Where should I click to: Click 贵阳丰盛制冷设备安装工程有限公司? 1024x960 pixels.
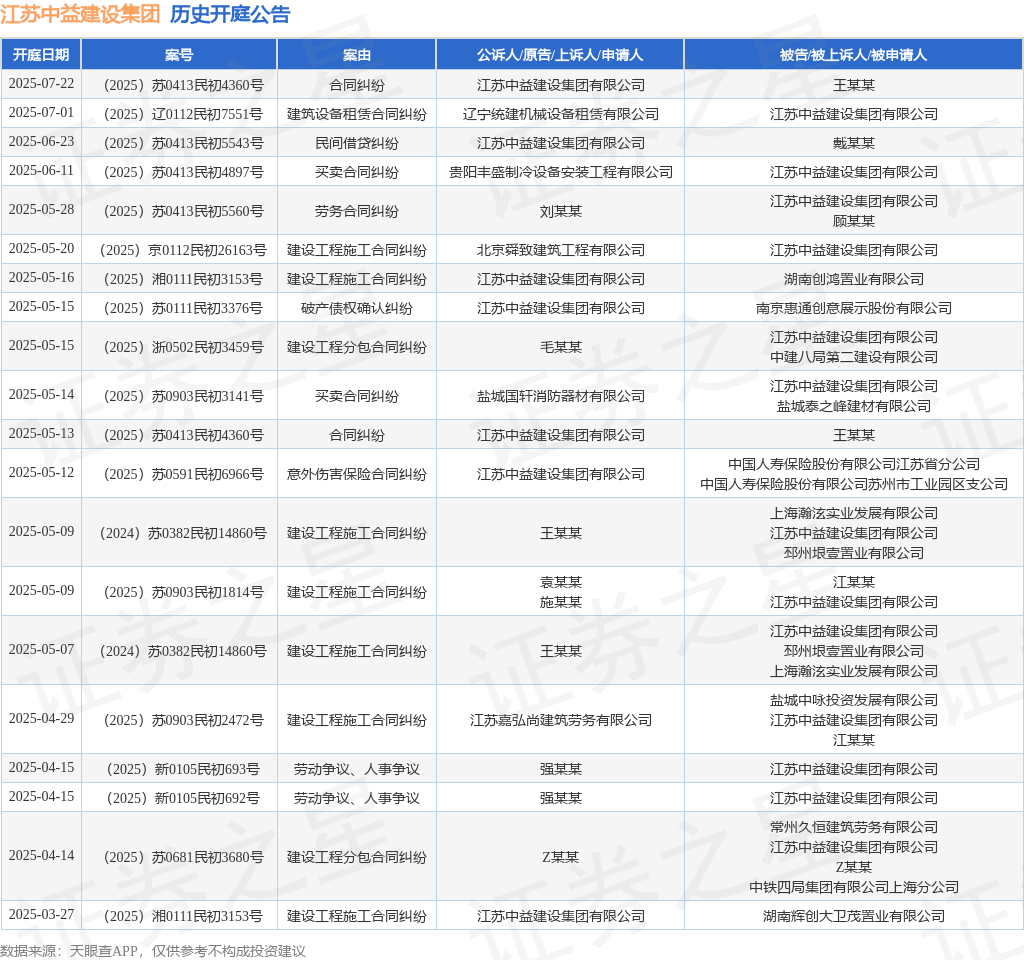click(560, 172)
